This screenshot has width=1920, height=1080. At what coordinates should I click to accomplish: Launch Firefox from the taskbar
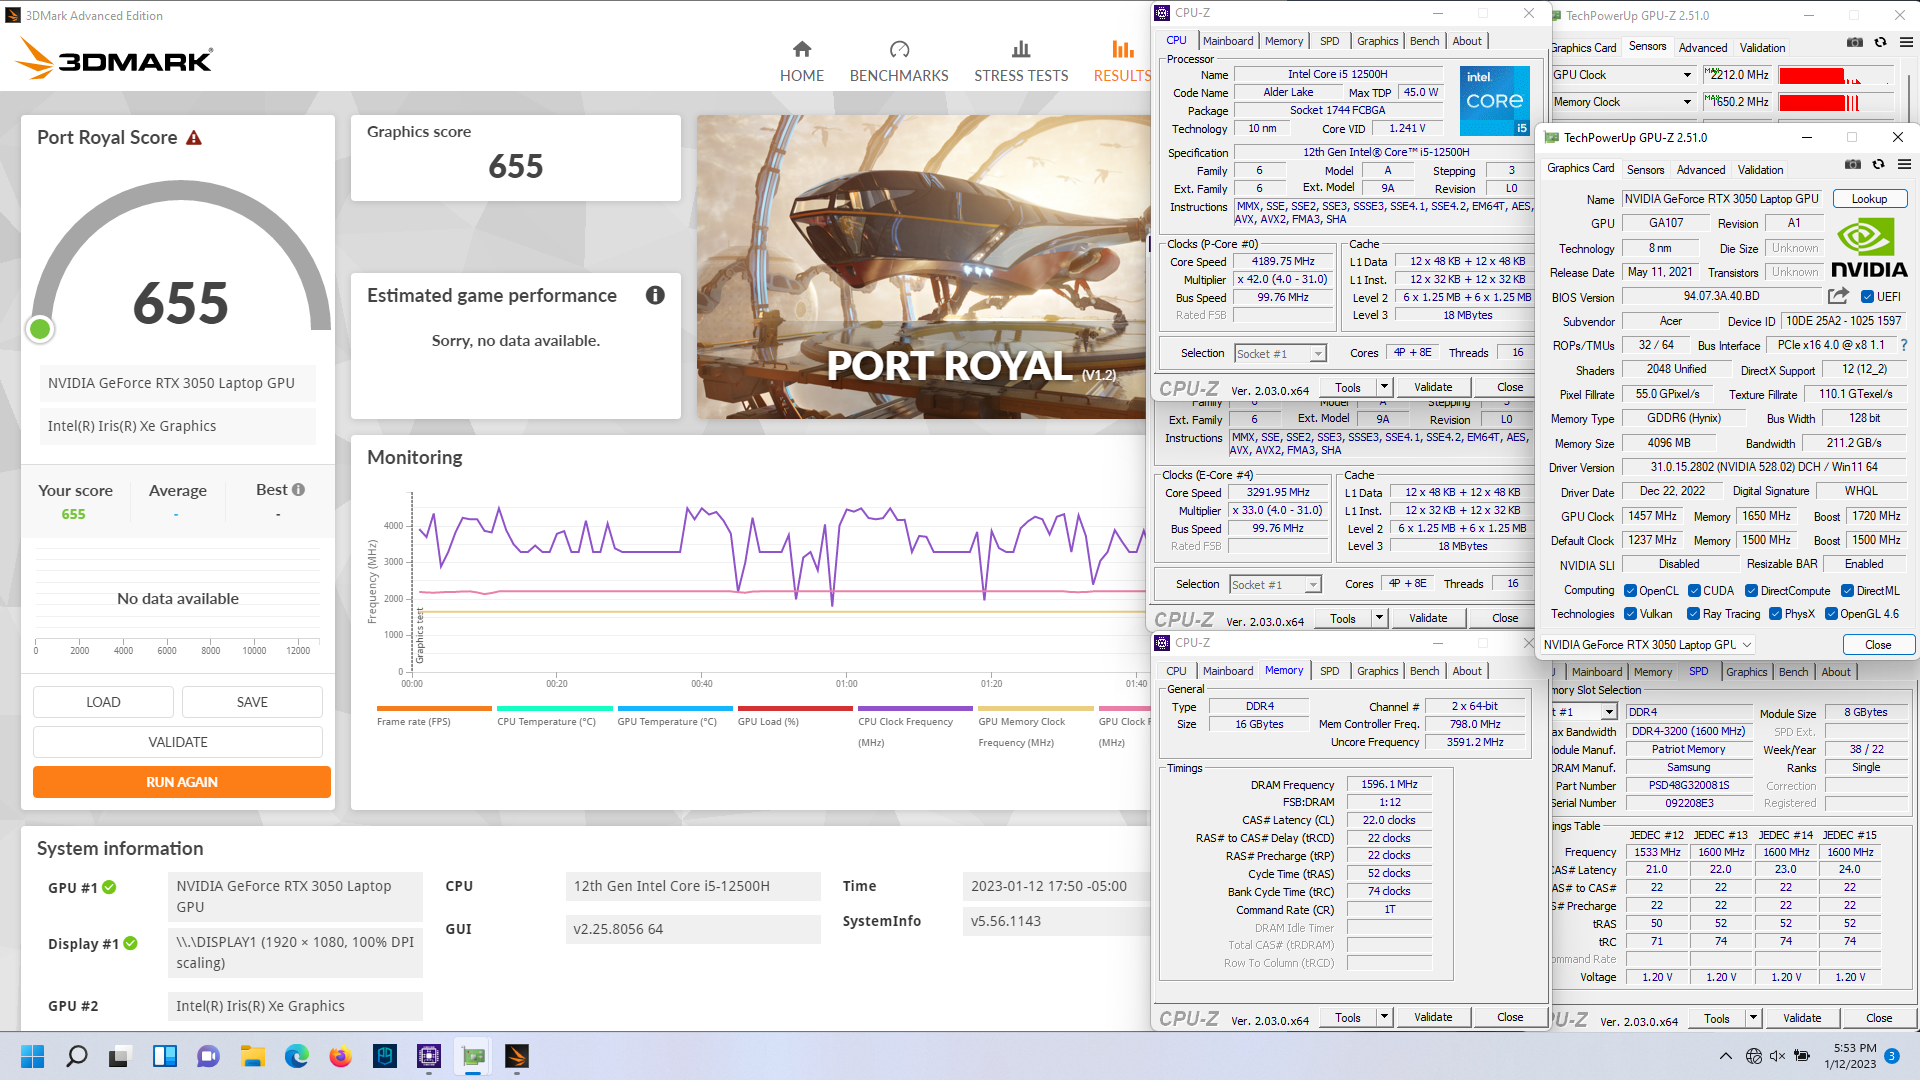(340, 1056)
